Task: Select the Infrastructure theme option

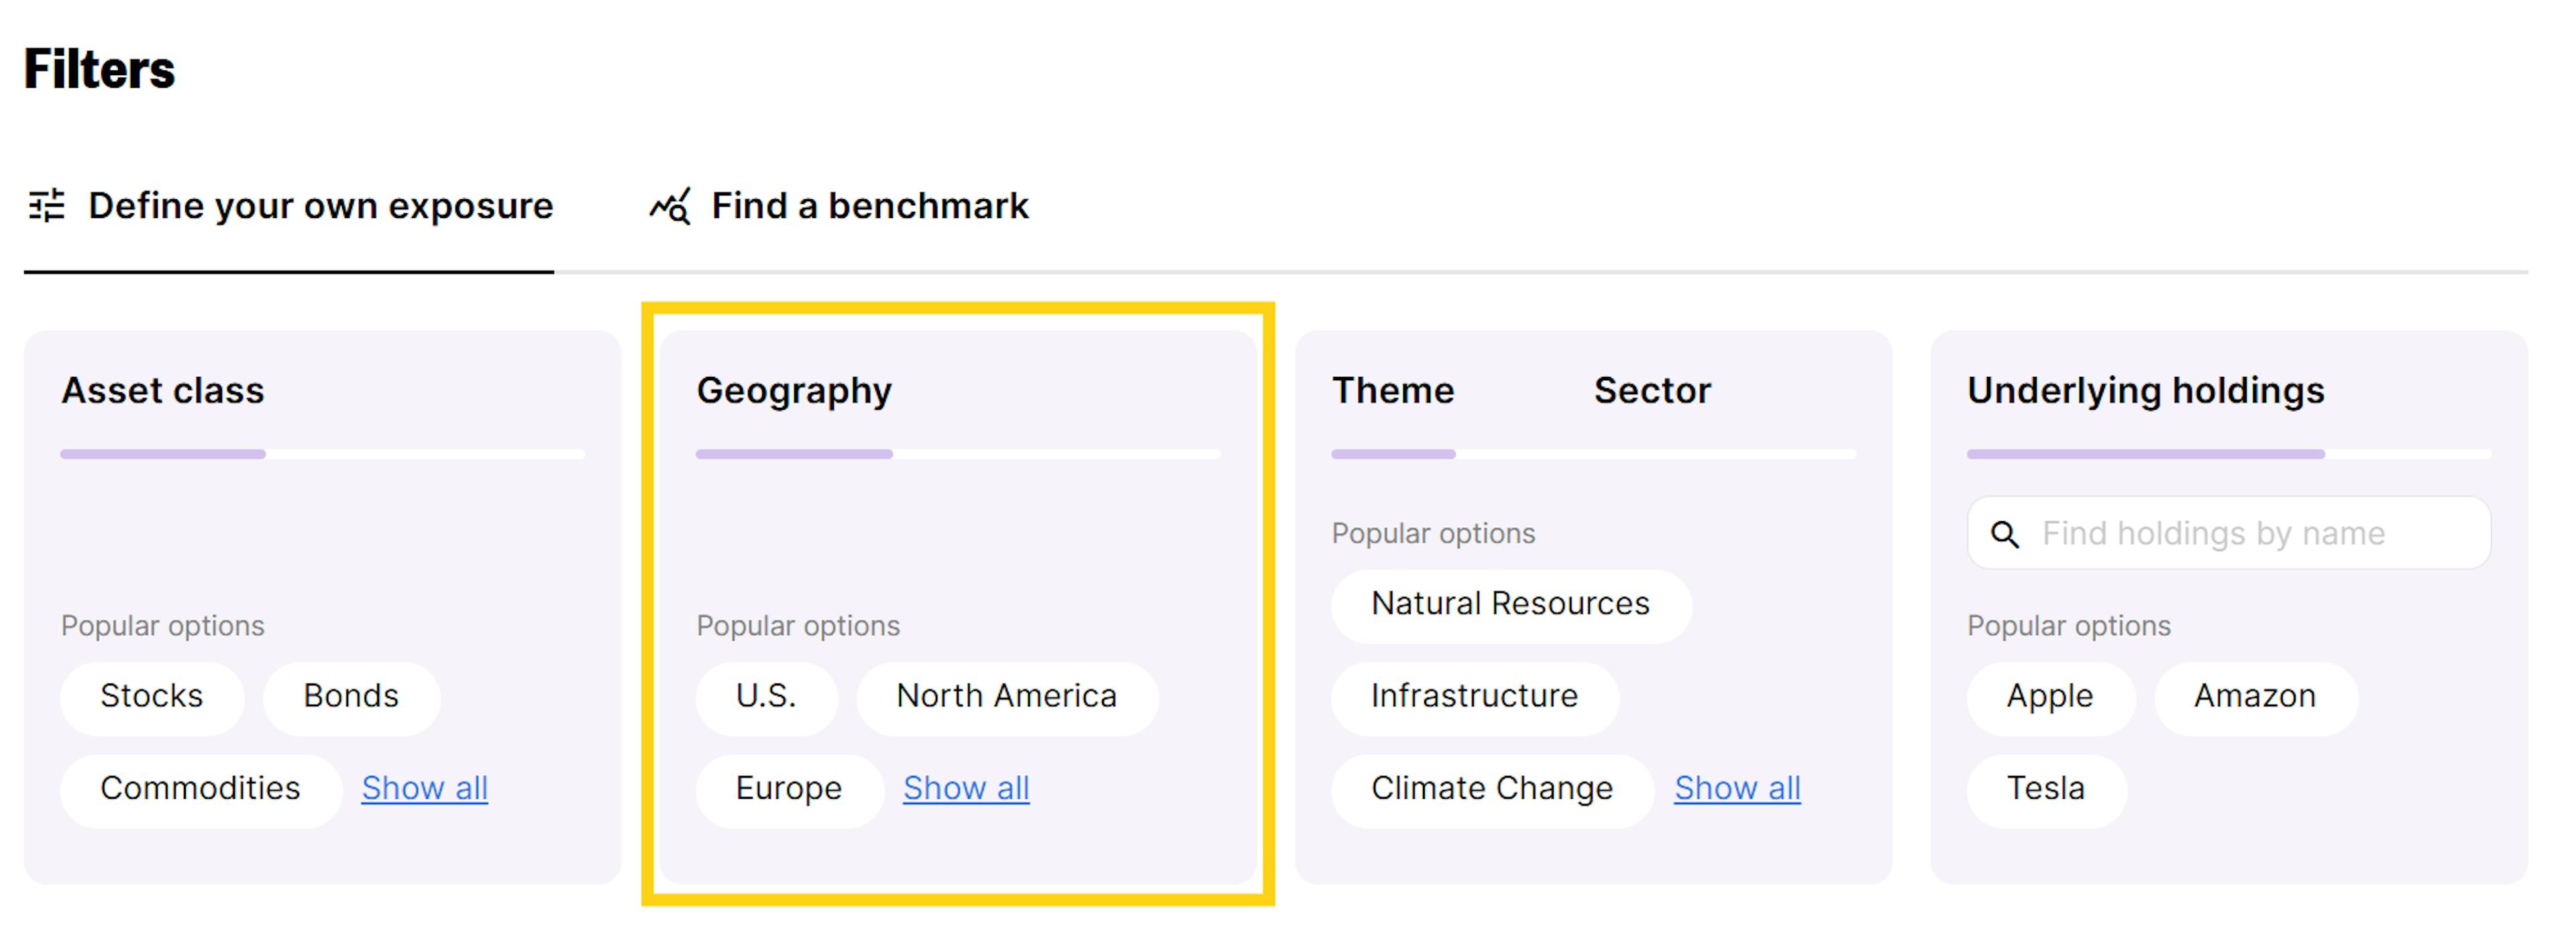Action: click(1474, 696)
